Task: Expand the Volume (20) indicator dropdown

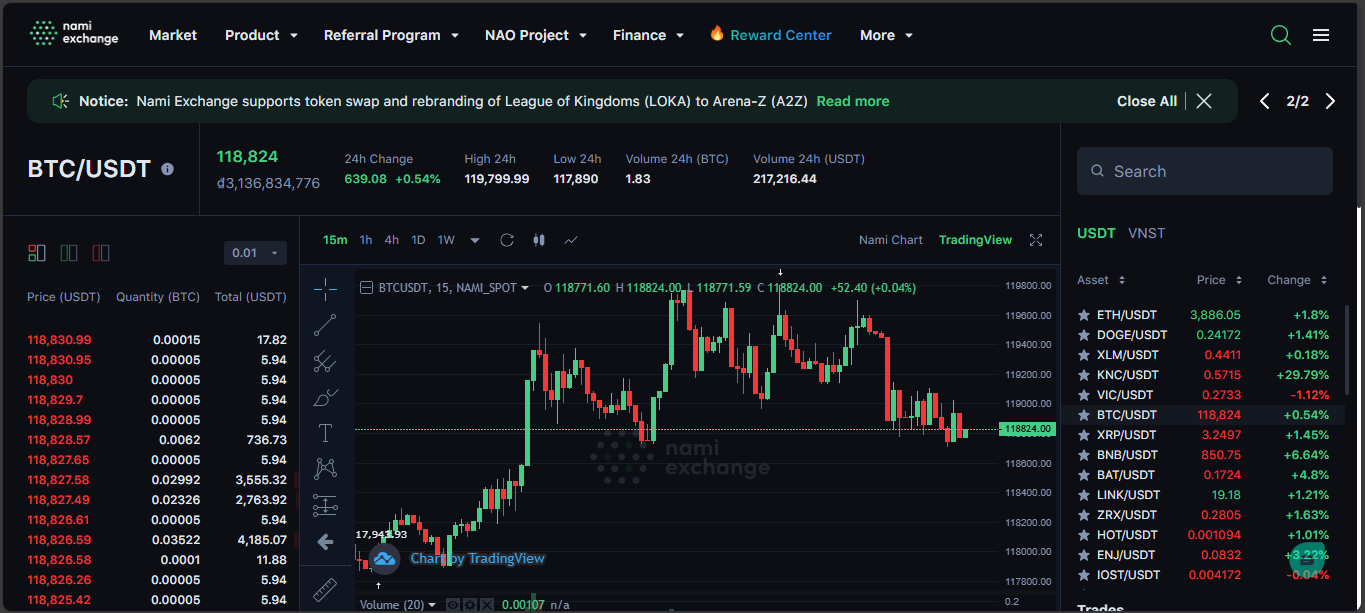Action: (x=432, y=605)
